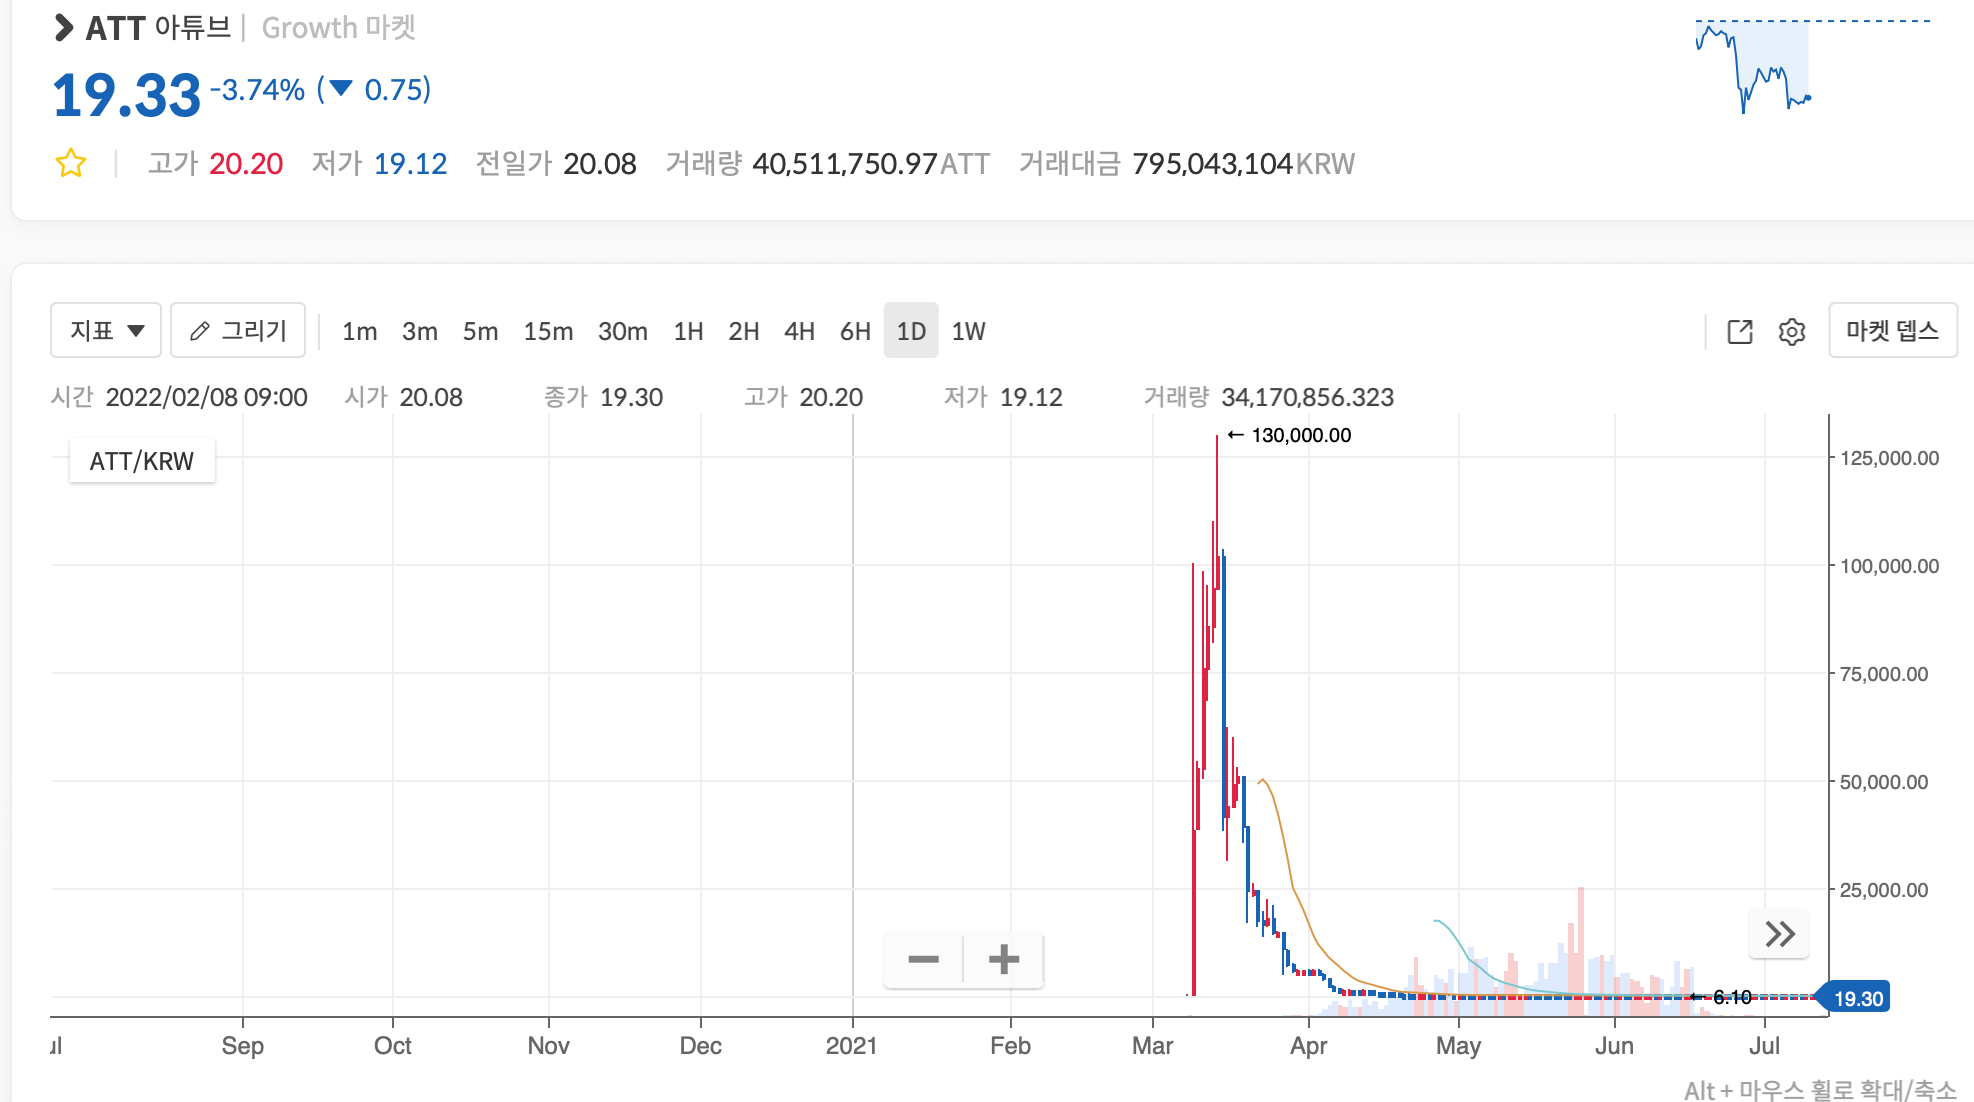Zoom in chart with plus button
This screenshot has height=1102, width=1974.
[x=1003, y=960]
